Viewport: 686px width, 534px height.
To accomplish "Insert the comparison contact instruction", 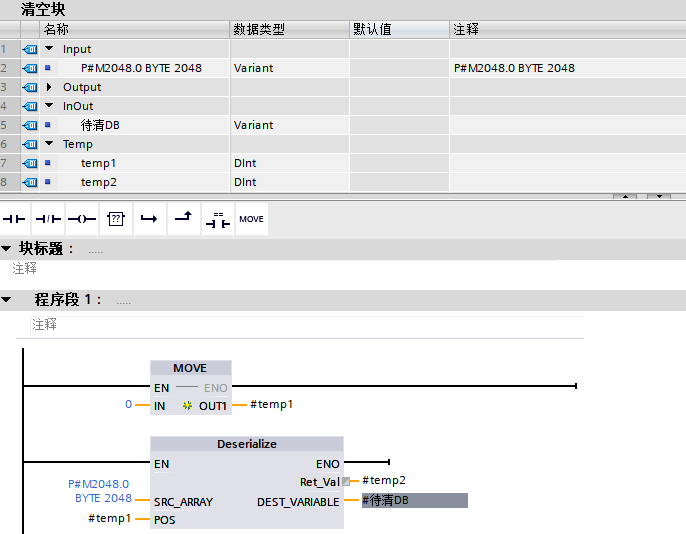I will pyautogui.click(x=217, y=219).
